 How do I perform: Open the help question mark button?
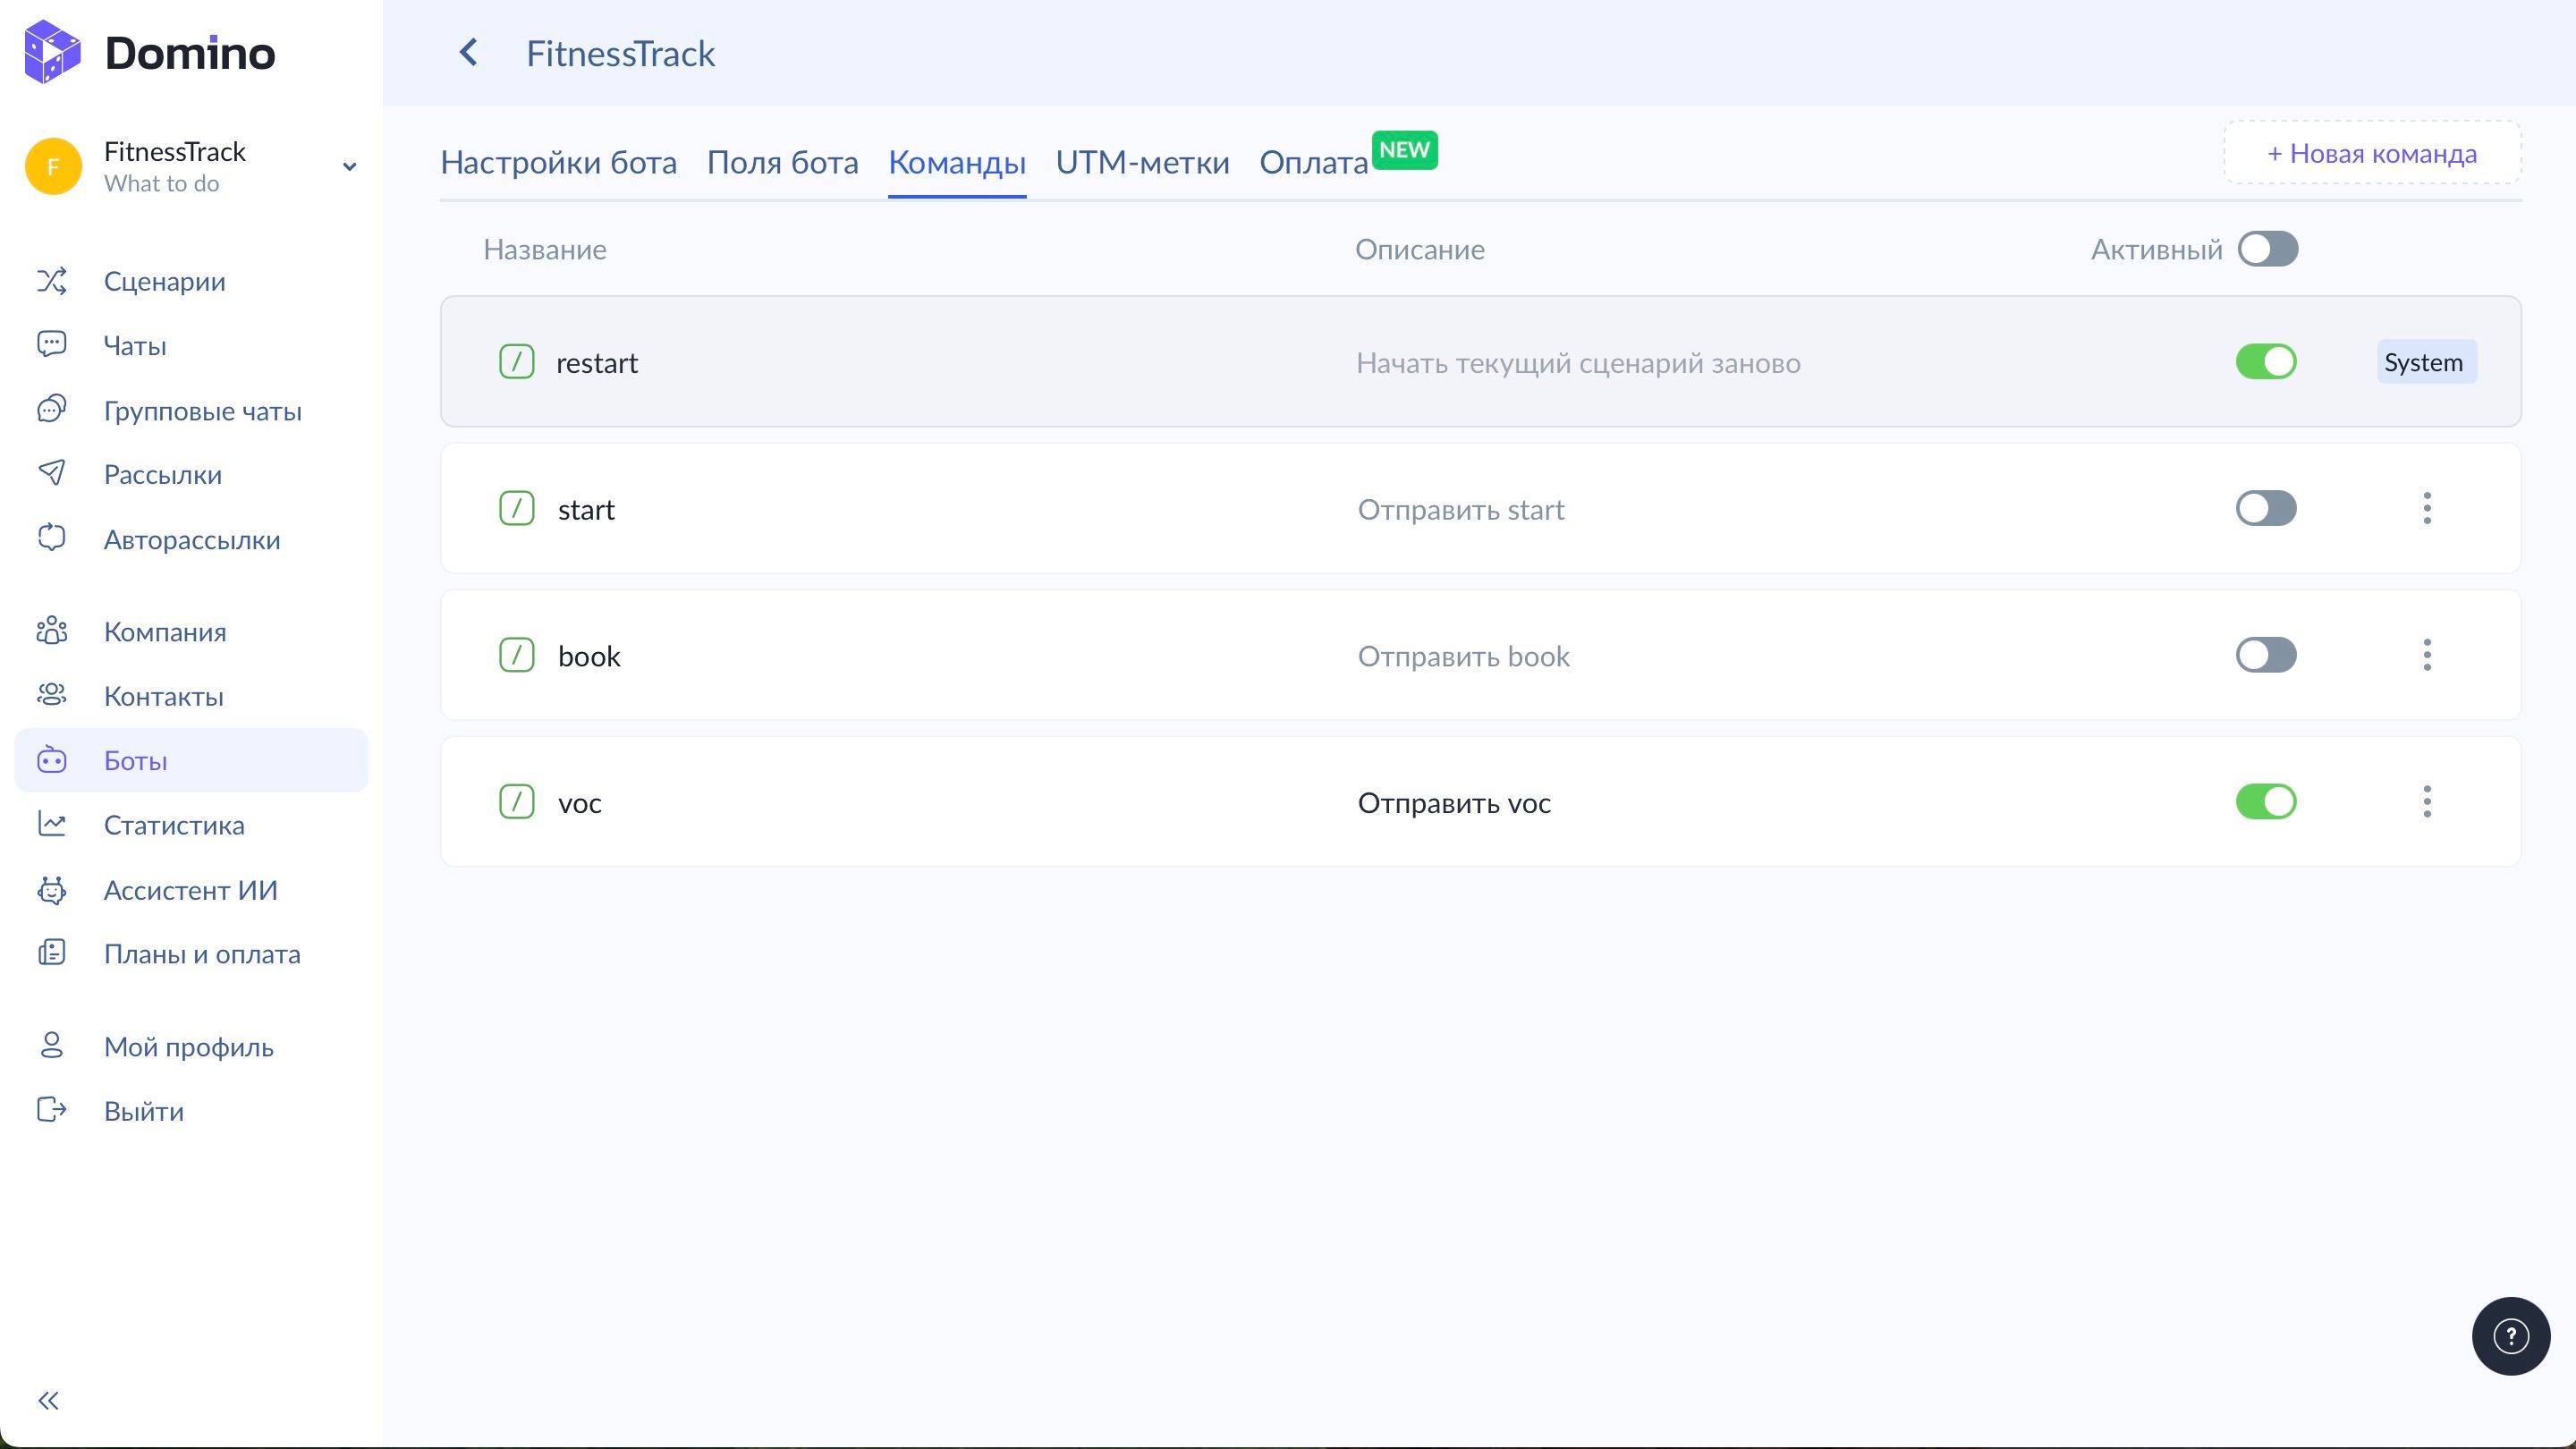click(2510, 1336)
